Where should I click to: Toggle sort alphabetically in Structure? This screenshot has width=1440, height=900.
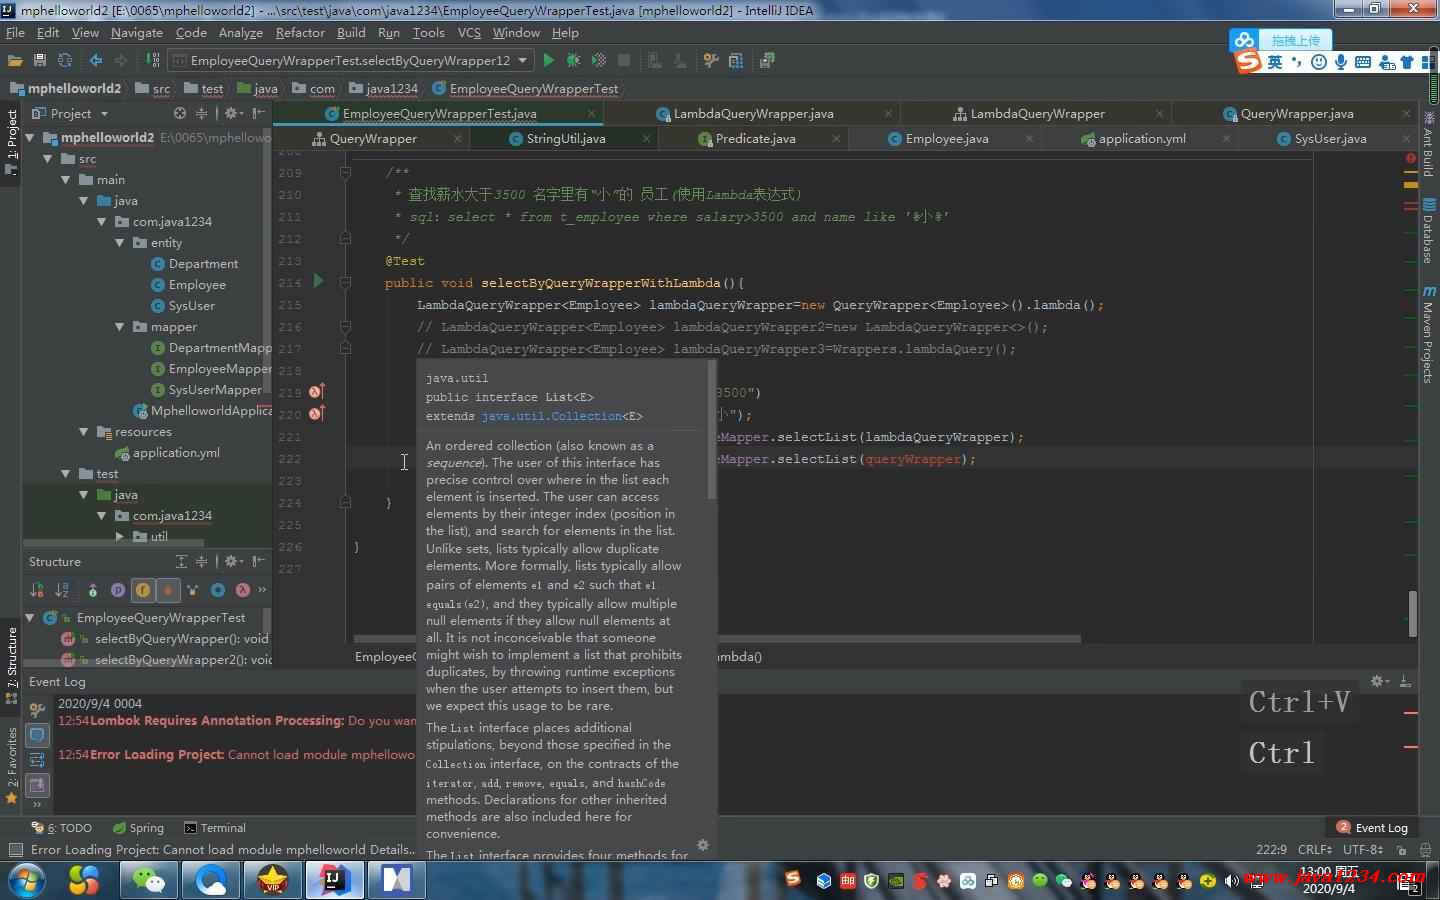coord(62,590)
